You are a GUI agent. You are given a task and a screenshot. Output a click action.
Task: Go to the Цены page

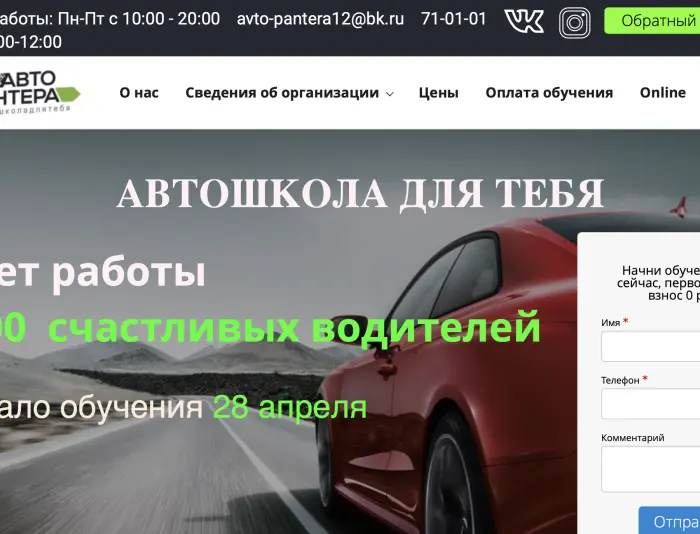click(438, 92)
